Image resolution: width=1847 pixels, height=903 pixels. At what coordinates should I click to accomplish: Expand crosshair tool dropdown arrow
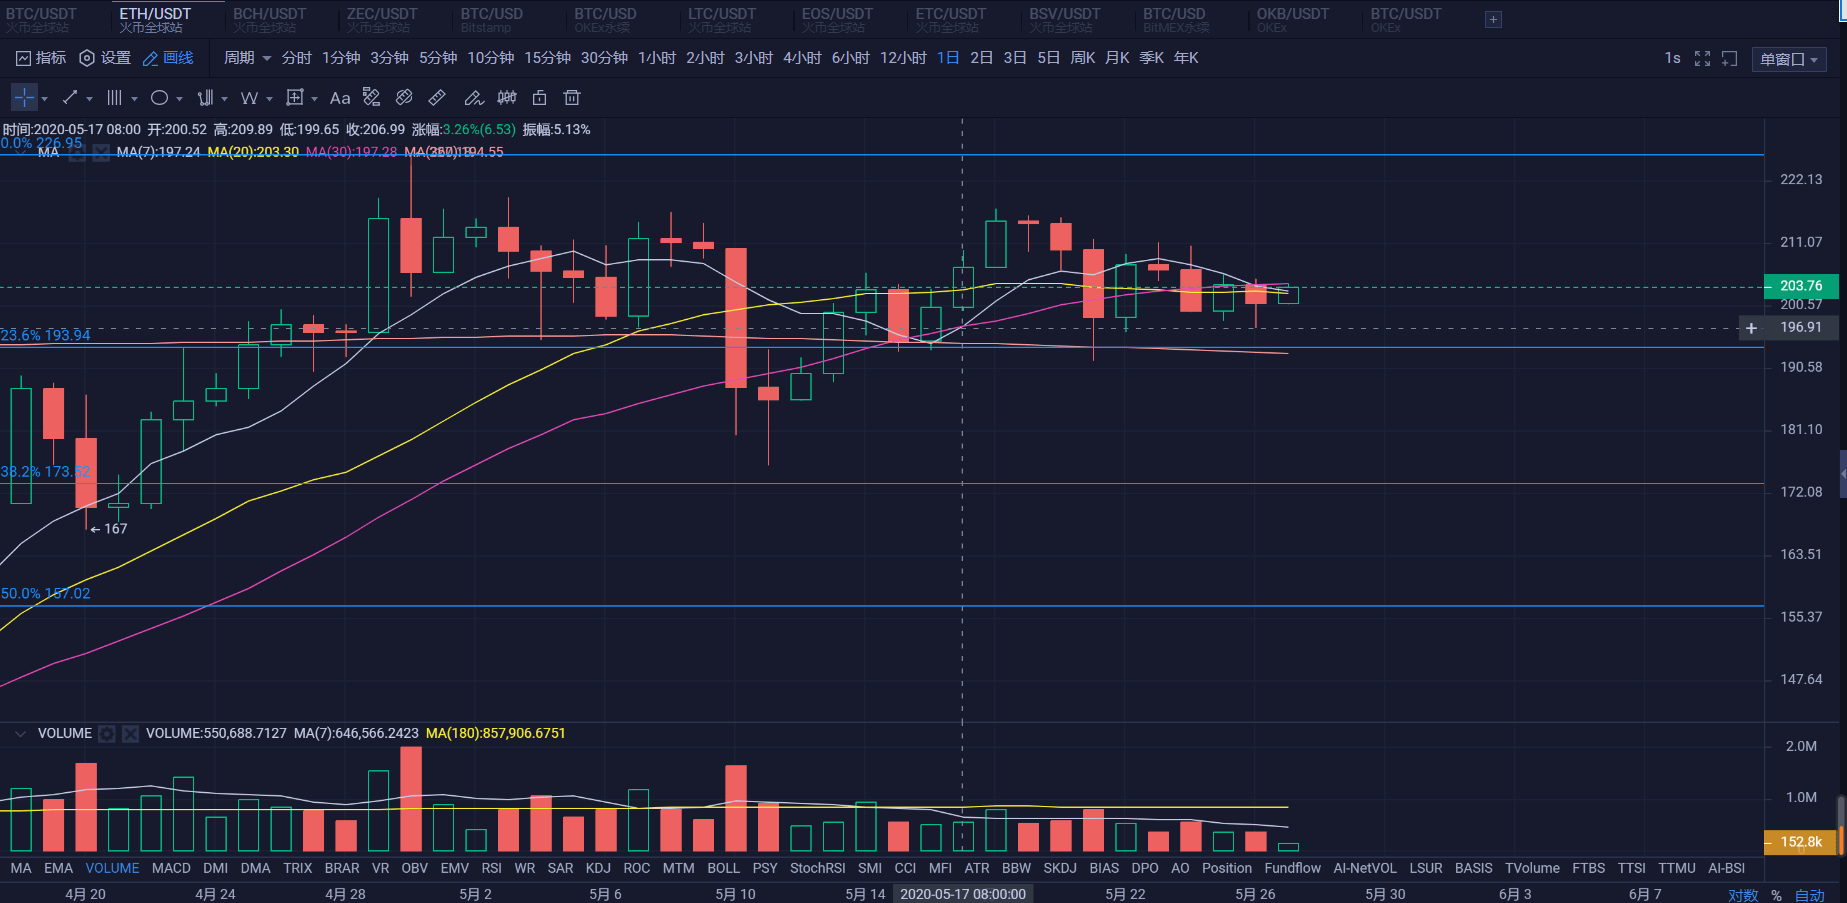(x=44, y=98)
